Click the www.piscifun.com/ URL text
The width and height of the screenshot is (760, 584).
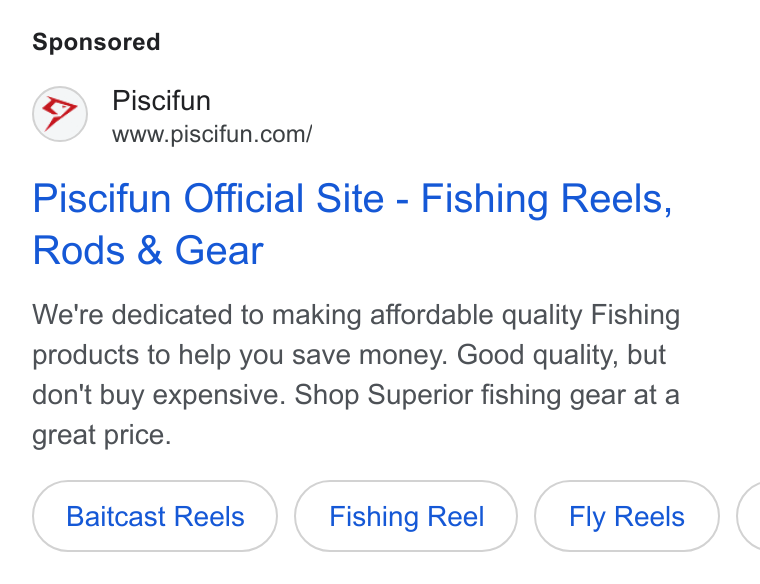click(212, 134)
